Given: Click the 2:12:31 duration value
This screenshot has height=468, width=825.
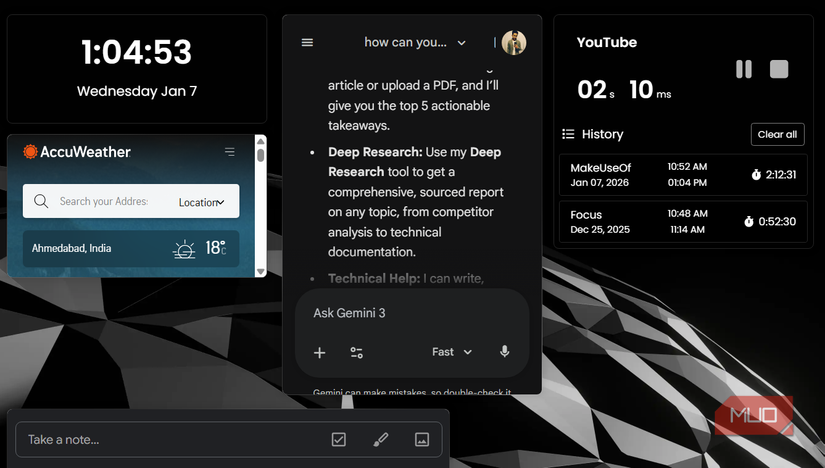Looking at the screenshot, I should [780, 175].
